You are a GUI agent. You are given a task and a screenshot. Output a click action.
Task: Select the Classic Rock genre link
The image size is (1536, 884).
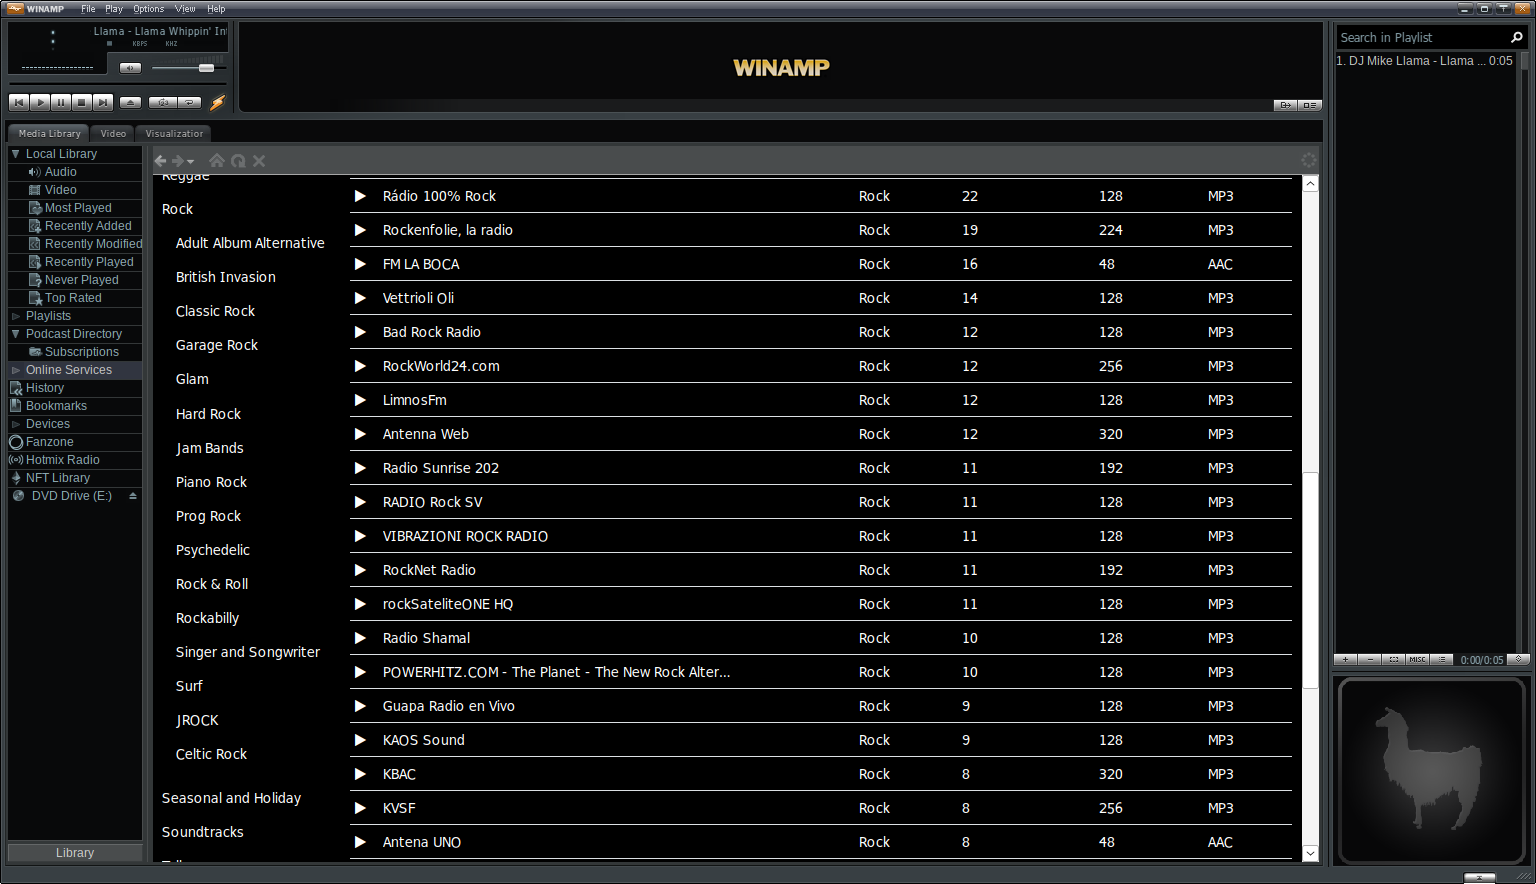tap(215, 311)
